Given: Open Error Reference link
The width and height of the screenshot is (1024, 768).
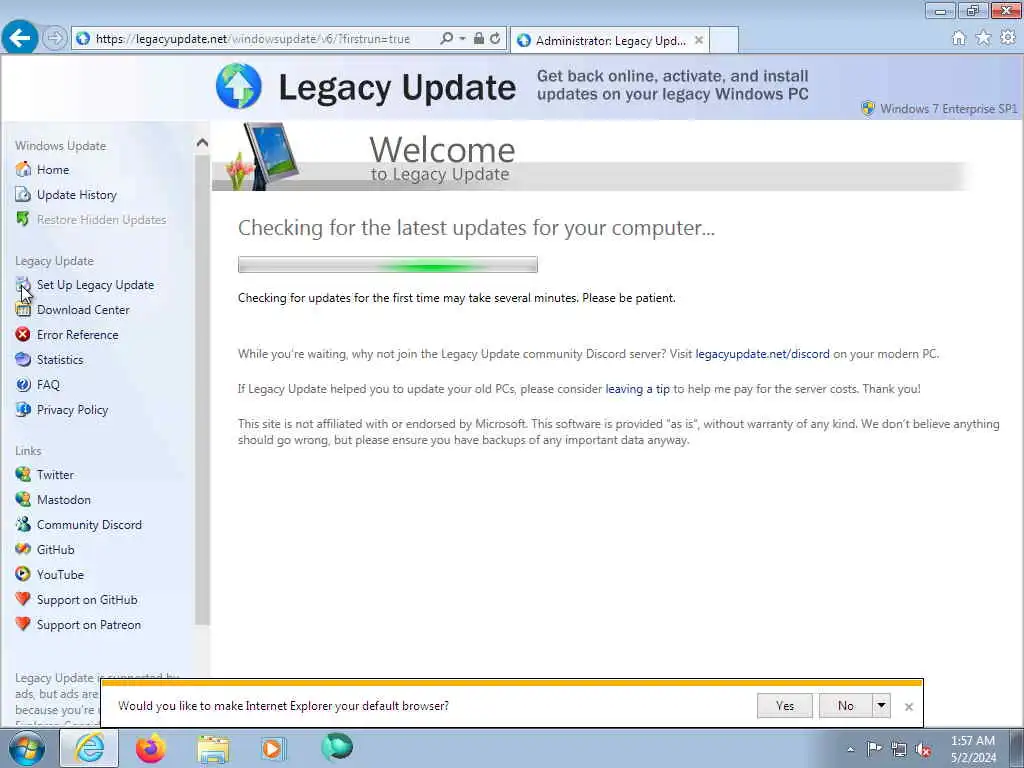Looking at the screenshot, I should point(78,334).
